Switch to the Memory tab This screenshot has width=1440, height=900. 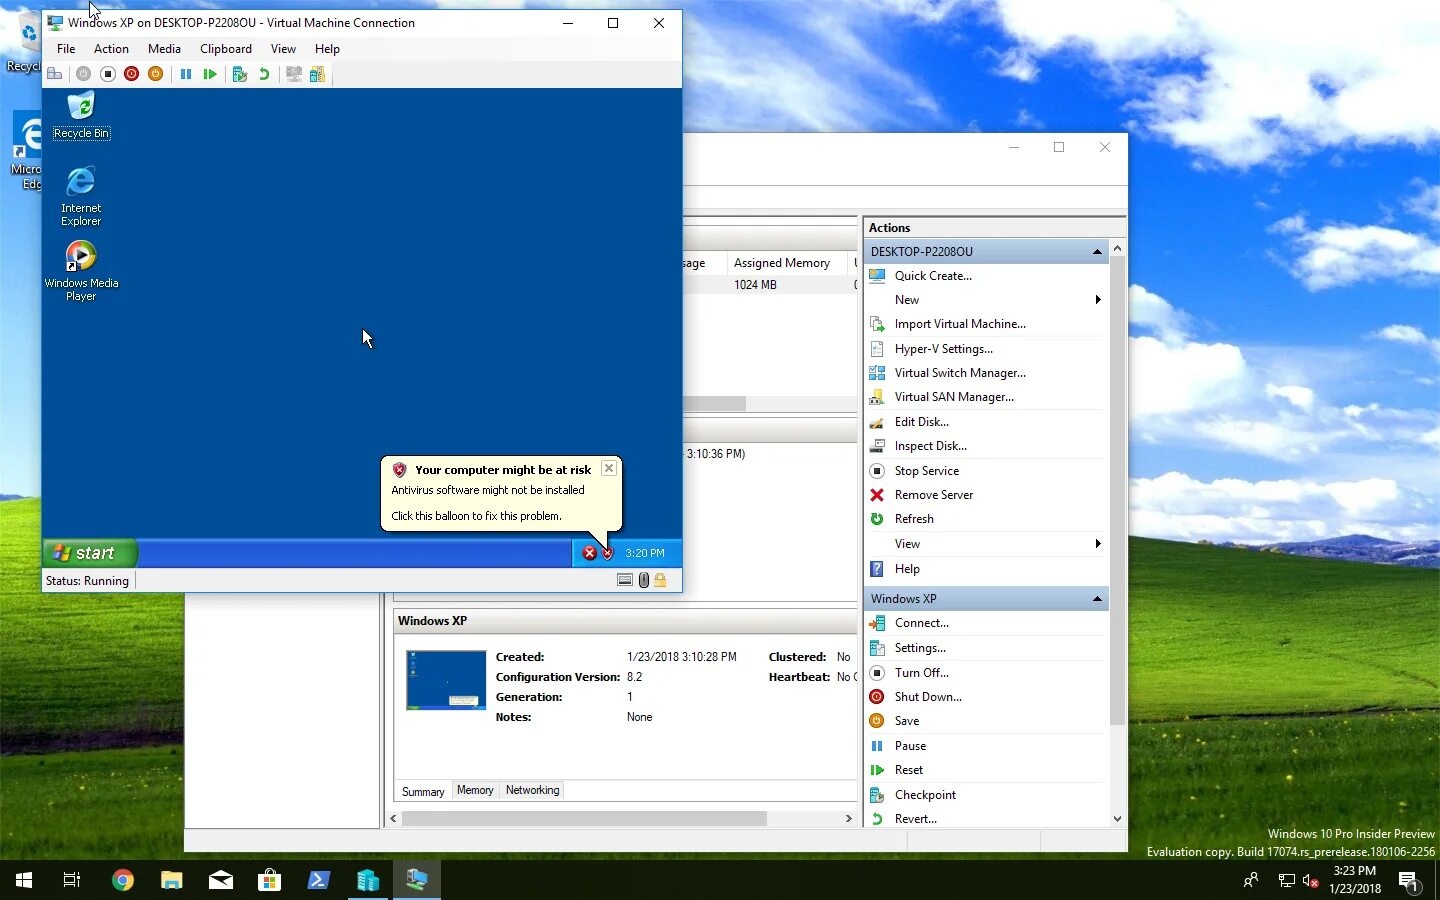475,790
